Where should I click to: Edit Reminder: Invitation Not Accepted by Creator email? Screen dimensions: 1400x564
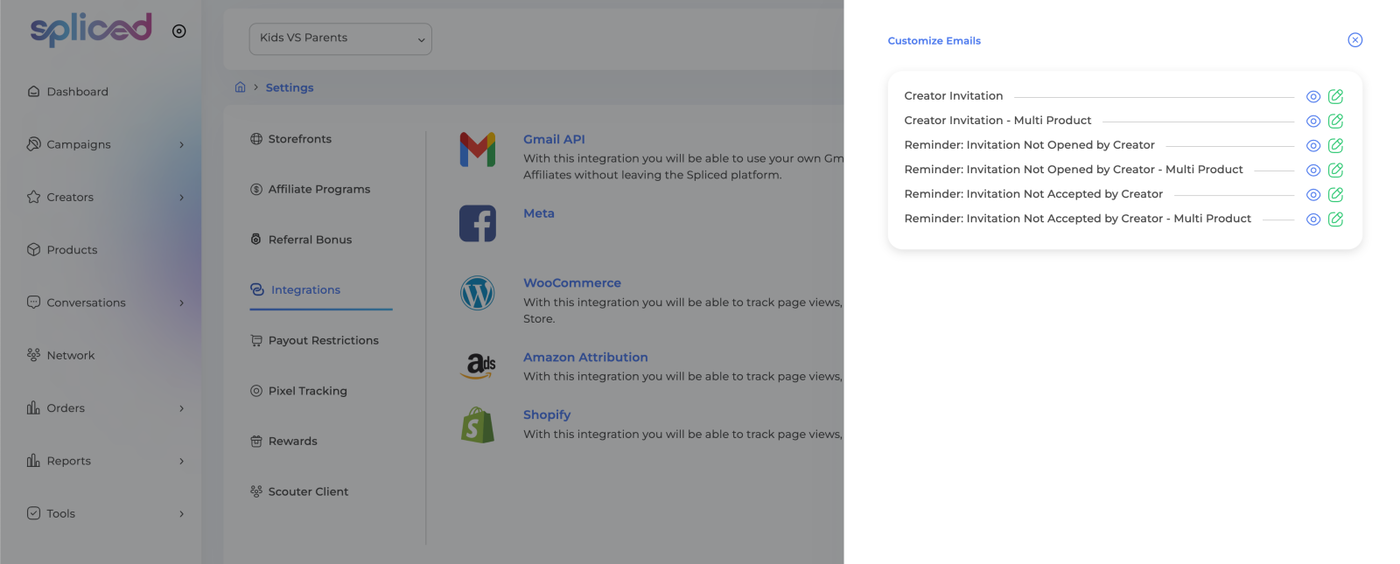pos(1335,195)
